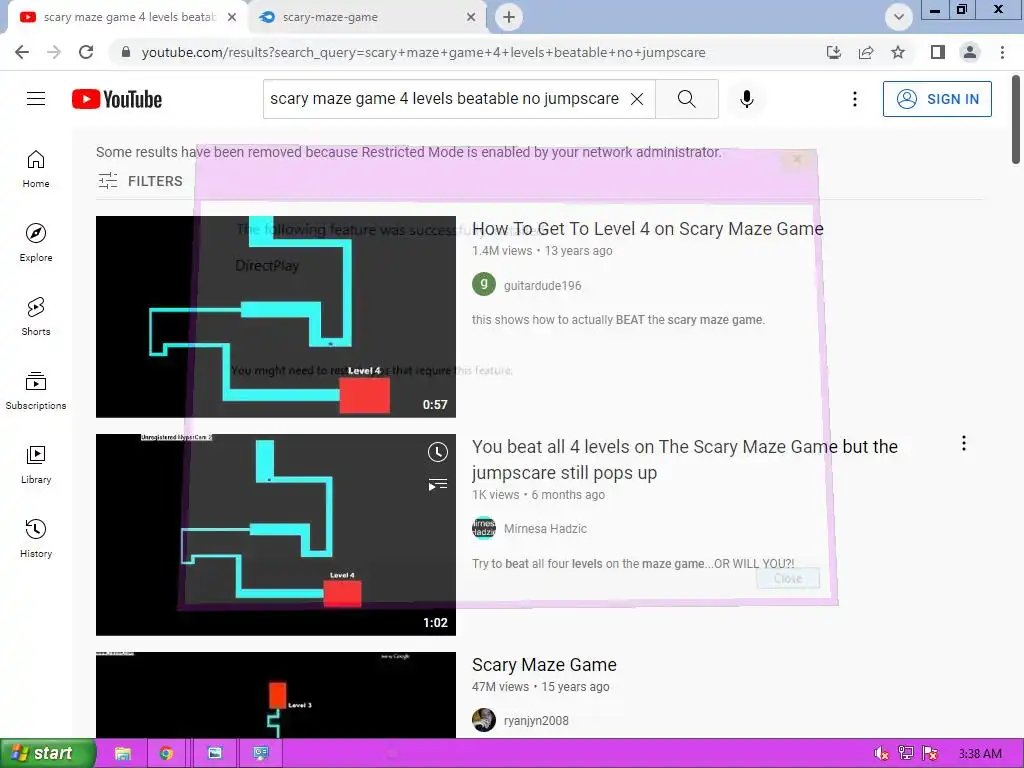Go forward with the browser forward arrow
Screen dimensions: 1024x768
54,52
